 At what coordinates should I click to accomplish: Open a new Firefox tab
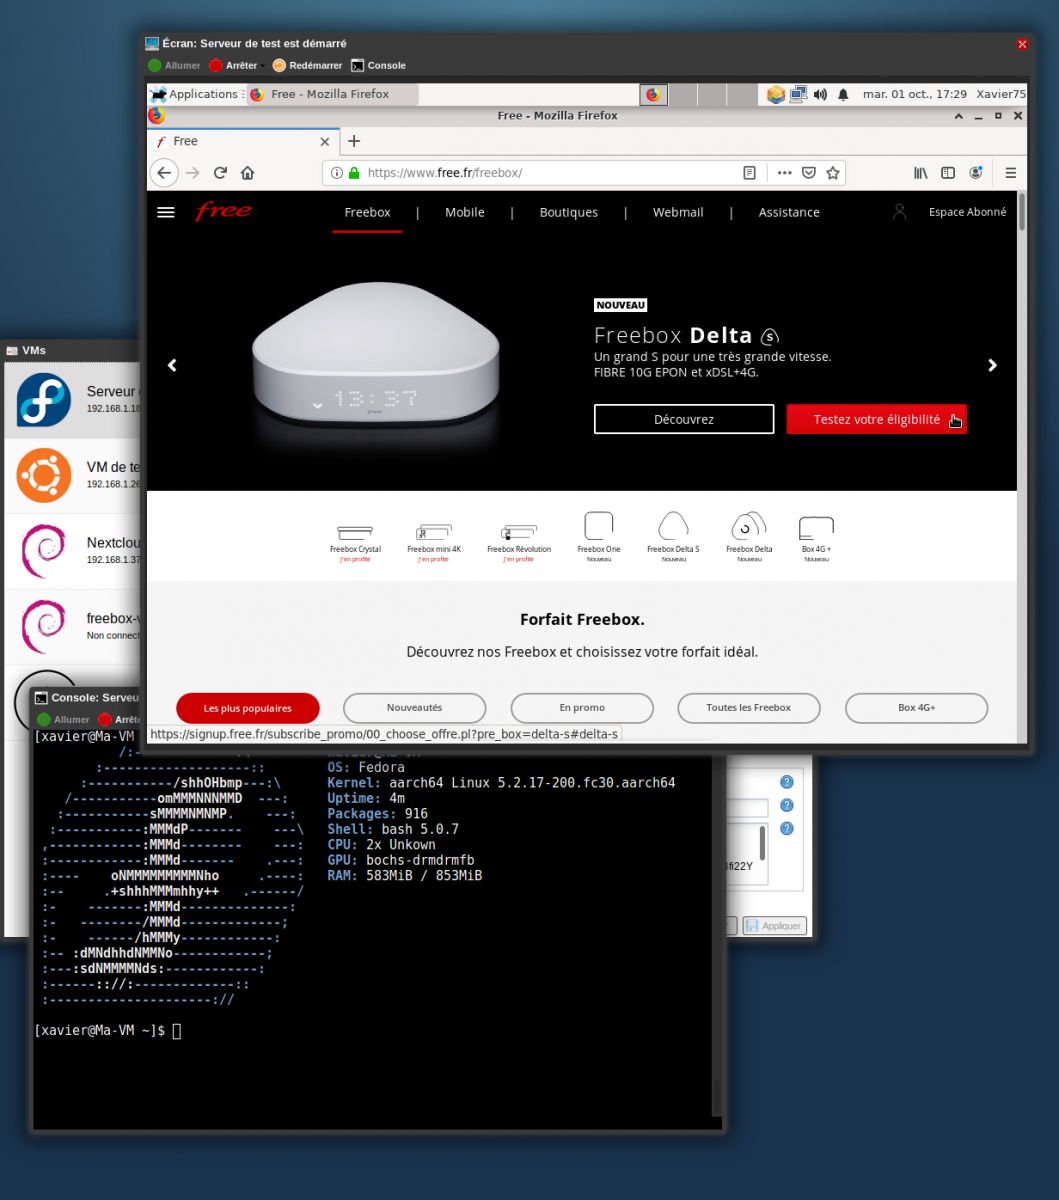click(354, 141)
